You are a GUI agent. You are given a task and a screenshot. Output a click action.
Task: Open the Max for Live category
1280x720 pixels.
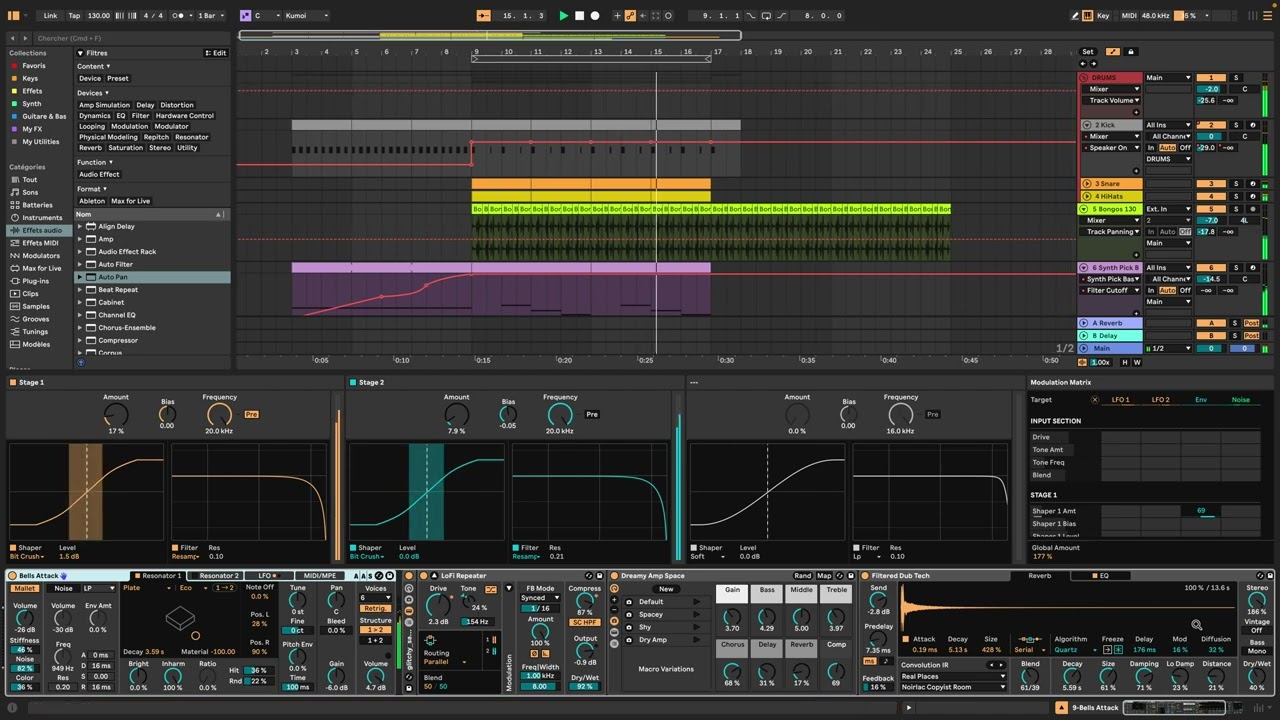41,268
